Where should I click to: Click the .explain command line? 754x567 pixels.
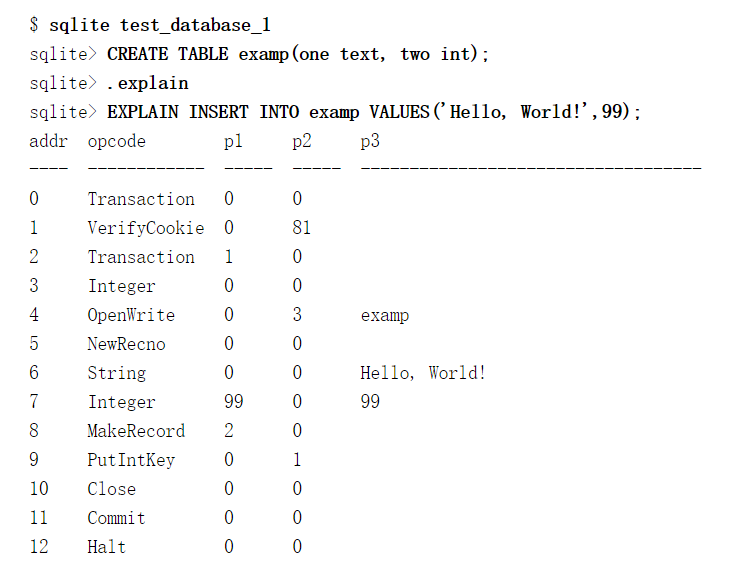pyautogui.click(x=148, y=82)
